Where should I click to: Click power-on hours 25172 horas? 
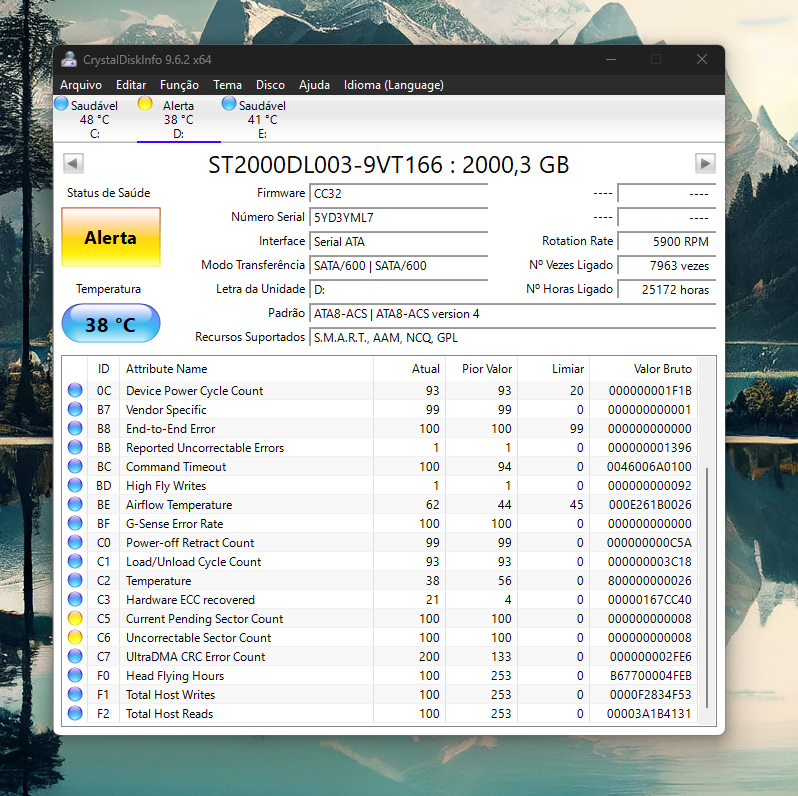pyautogui.click(x=667, y=289)
